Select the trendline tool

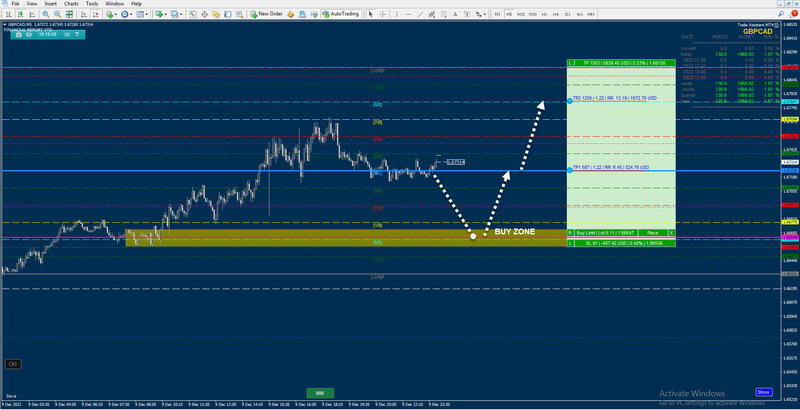pyautogui.click(x=420, y=14)
